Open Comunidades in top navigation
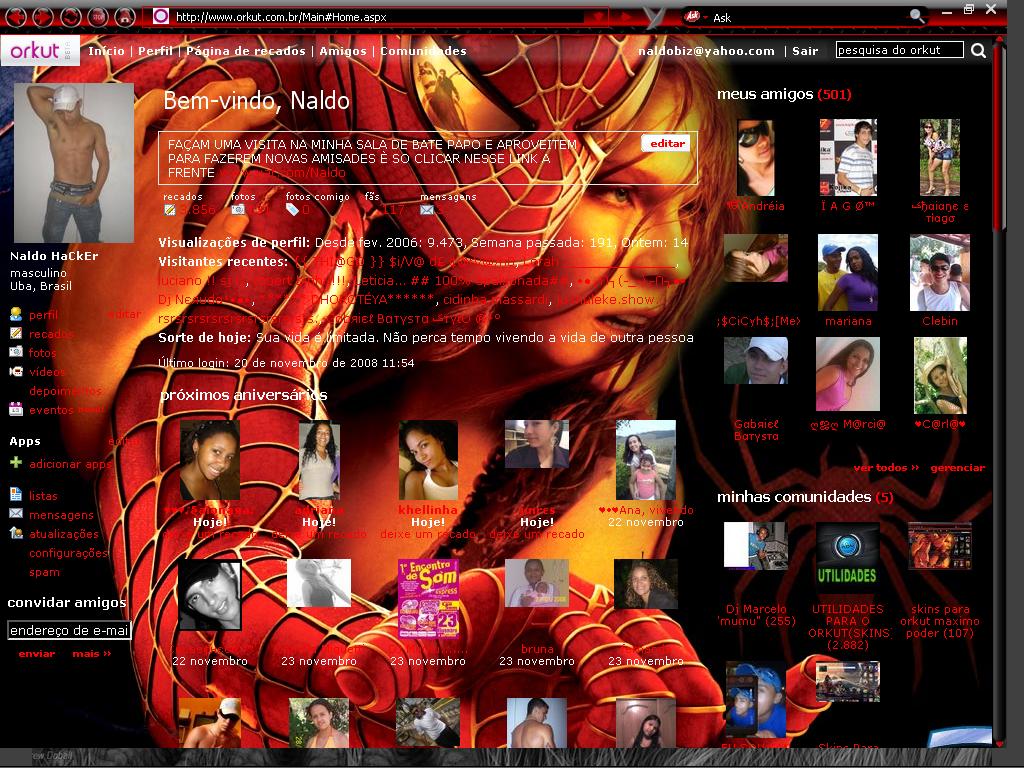The width and height of the screenshot is (1024, 768). 423,51
